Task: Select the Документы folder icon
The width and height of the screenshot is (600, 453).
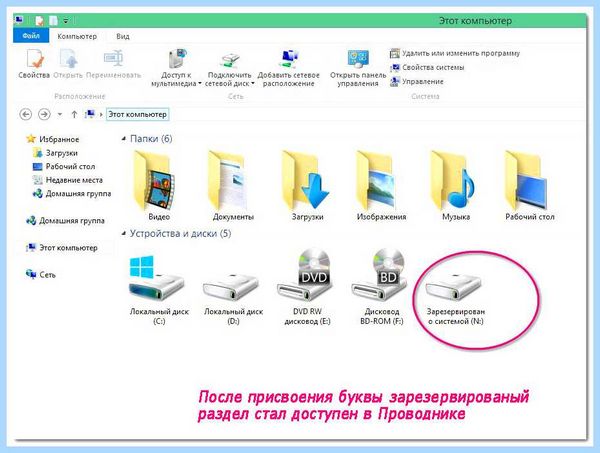Action: click(x=233, y=186)
